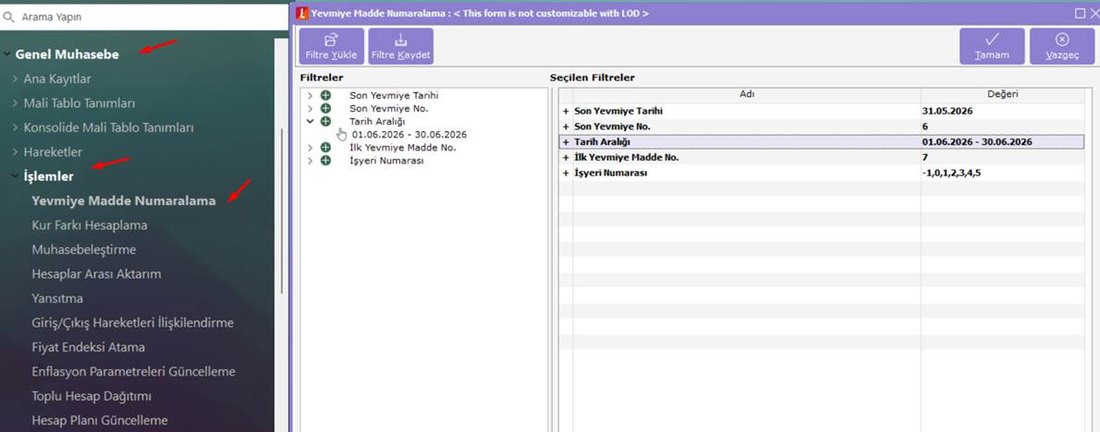Click the sidebar vertical scrollbar

pos(282,210)
